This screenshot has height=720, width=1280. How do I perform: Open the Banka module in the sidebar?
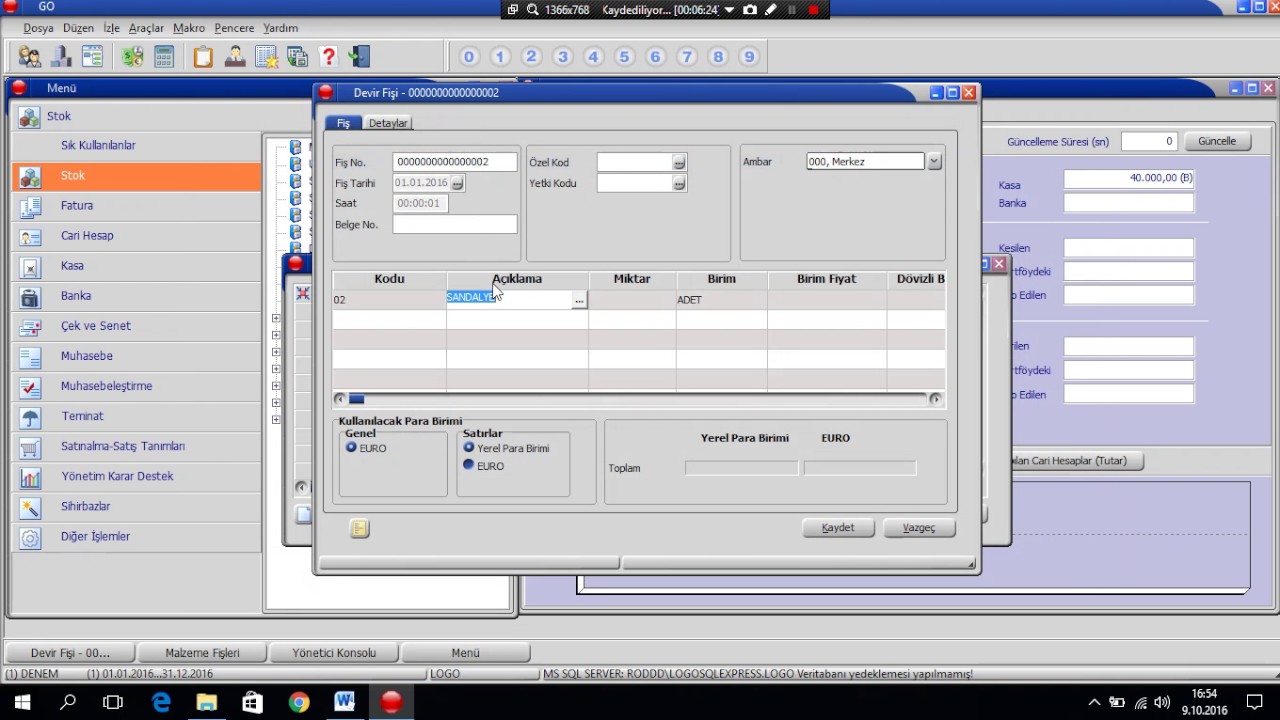137,296
